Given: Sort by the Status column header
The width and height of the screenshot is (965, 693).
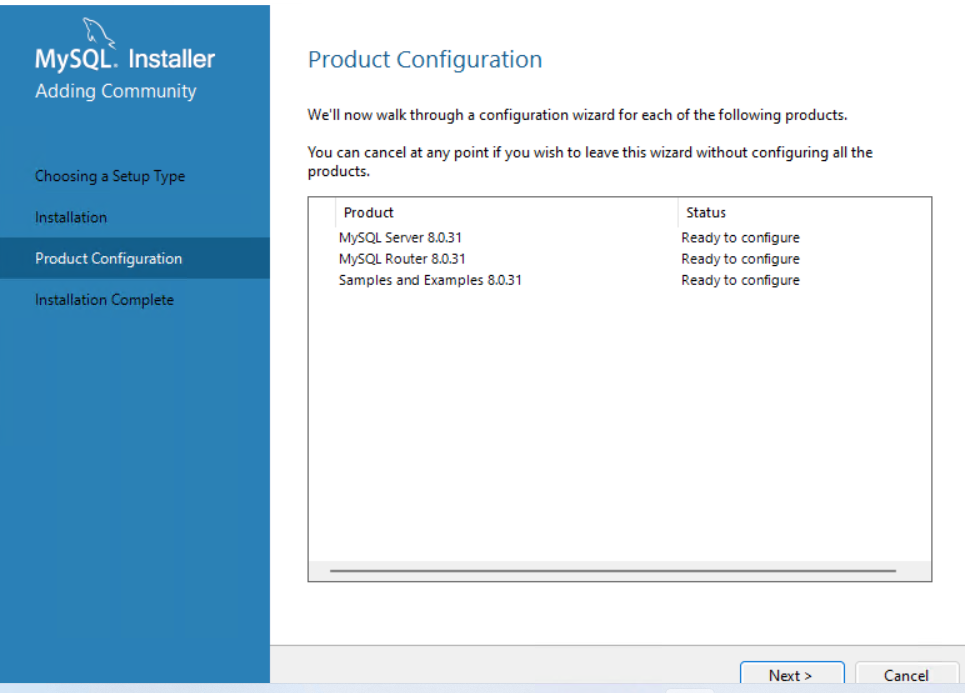Looking at the screenshot, I should tap(706, 212).
